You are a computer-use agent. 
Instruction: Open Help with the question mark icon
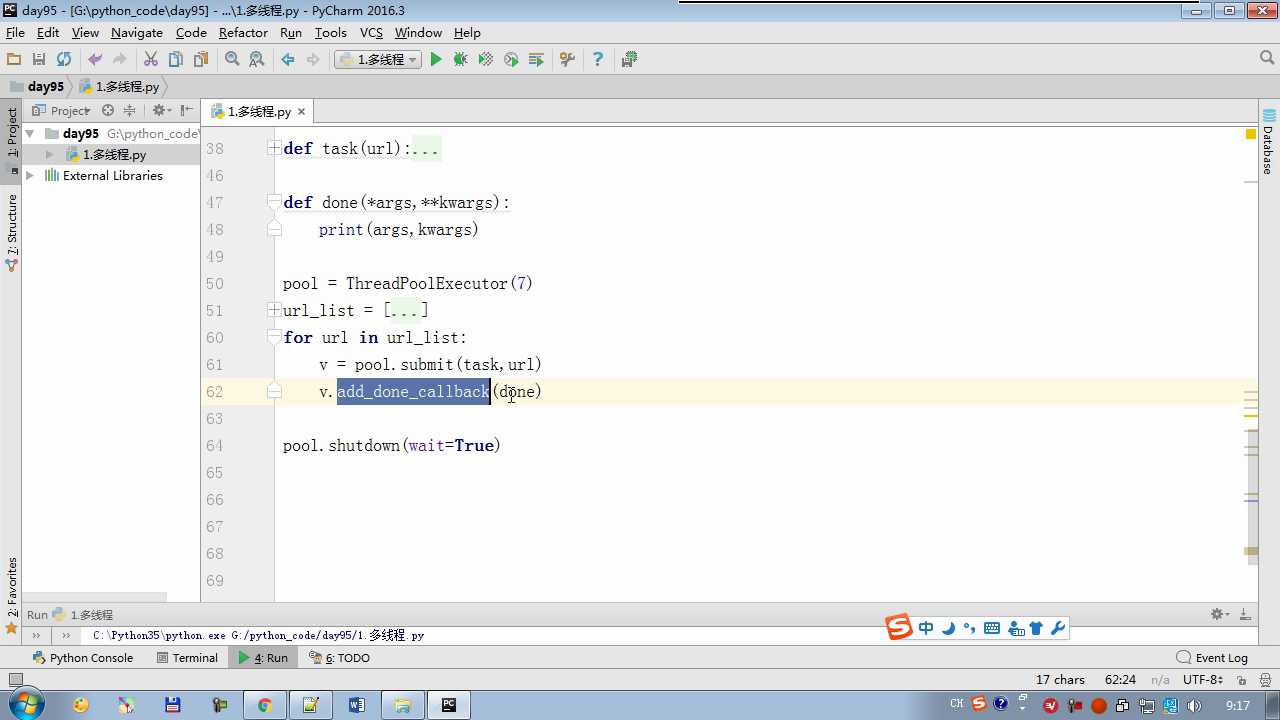[598, 60]
